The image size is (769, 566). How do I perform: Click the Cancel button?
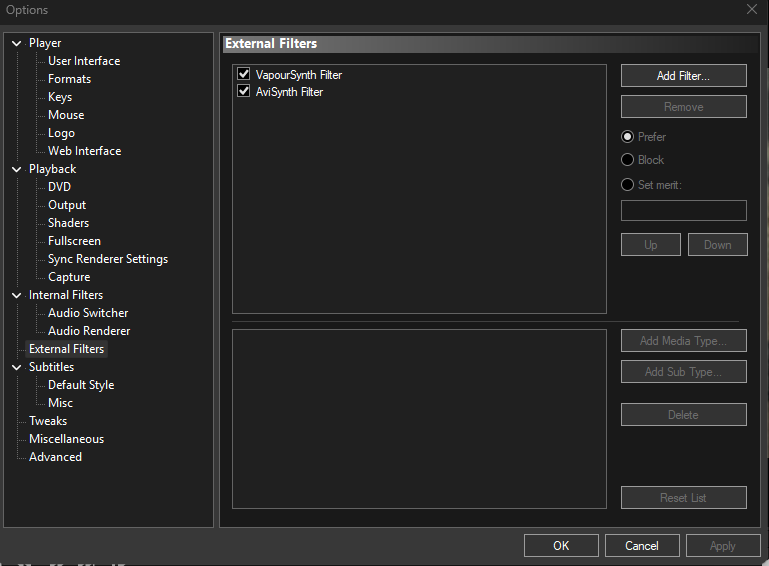click(642, 546)
